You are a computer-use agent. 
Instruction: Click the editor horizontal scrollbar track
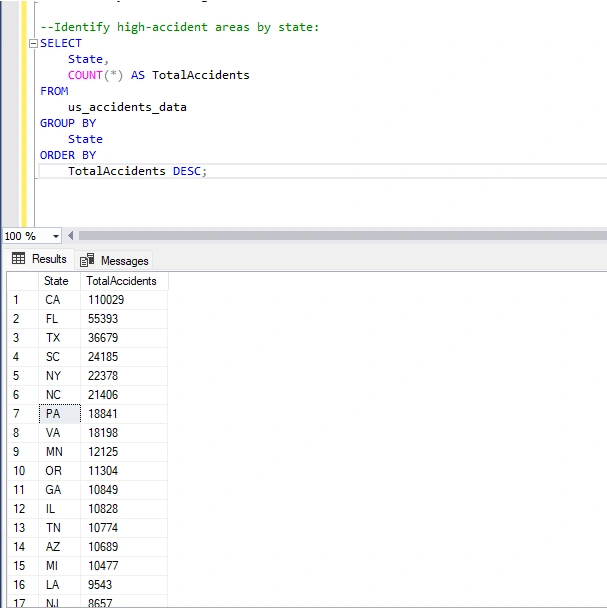[x=342, y=236]
